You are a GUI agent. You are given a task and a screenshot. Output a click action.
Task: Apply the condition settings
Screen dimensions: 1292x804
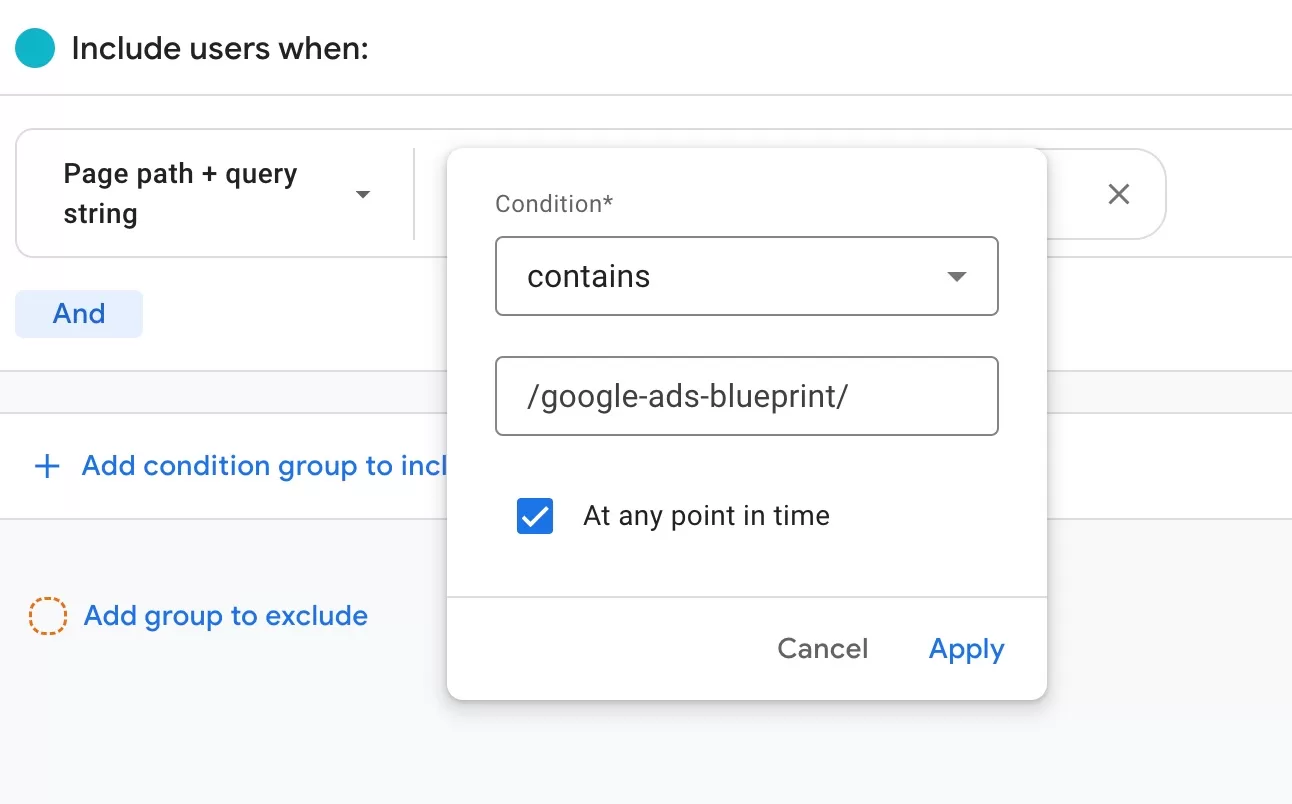tap(966, 649)
